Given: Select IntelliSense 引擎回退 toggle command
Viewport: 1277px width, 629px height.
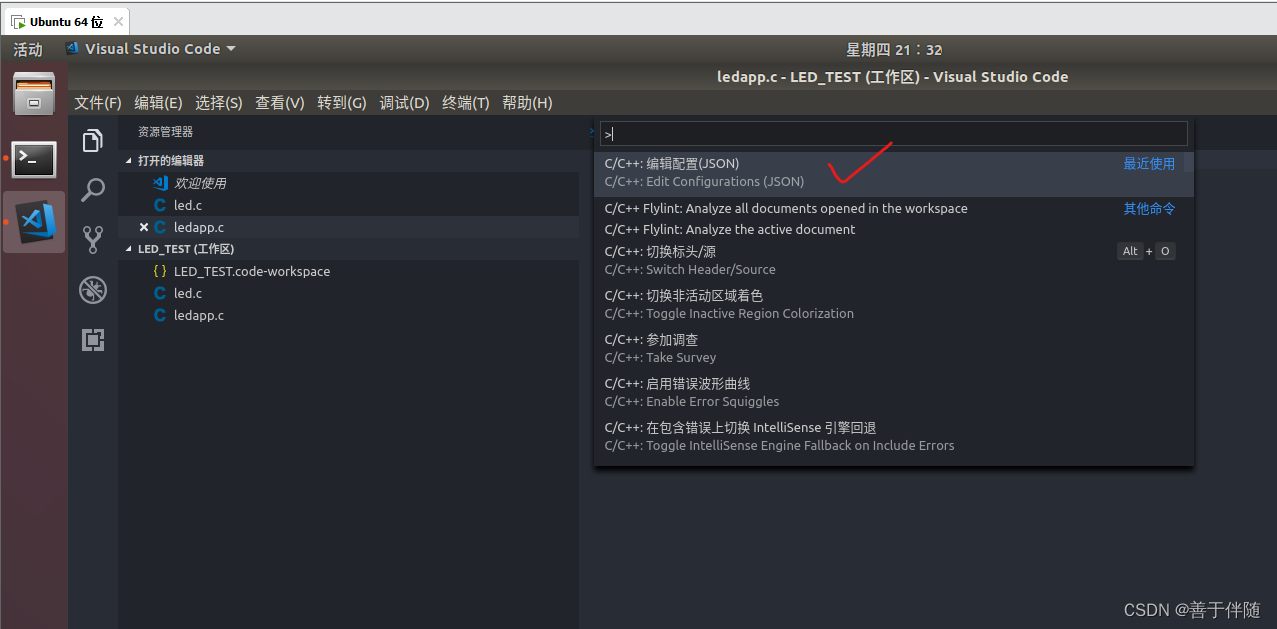Looking at the screenshot, I should point(894,436).
